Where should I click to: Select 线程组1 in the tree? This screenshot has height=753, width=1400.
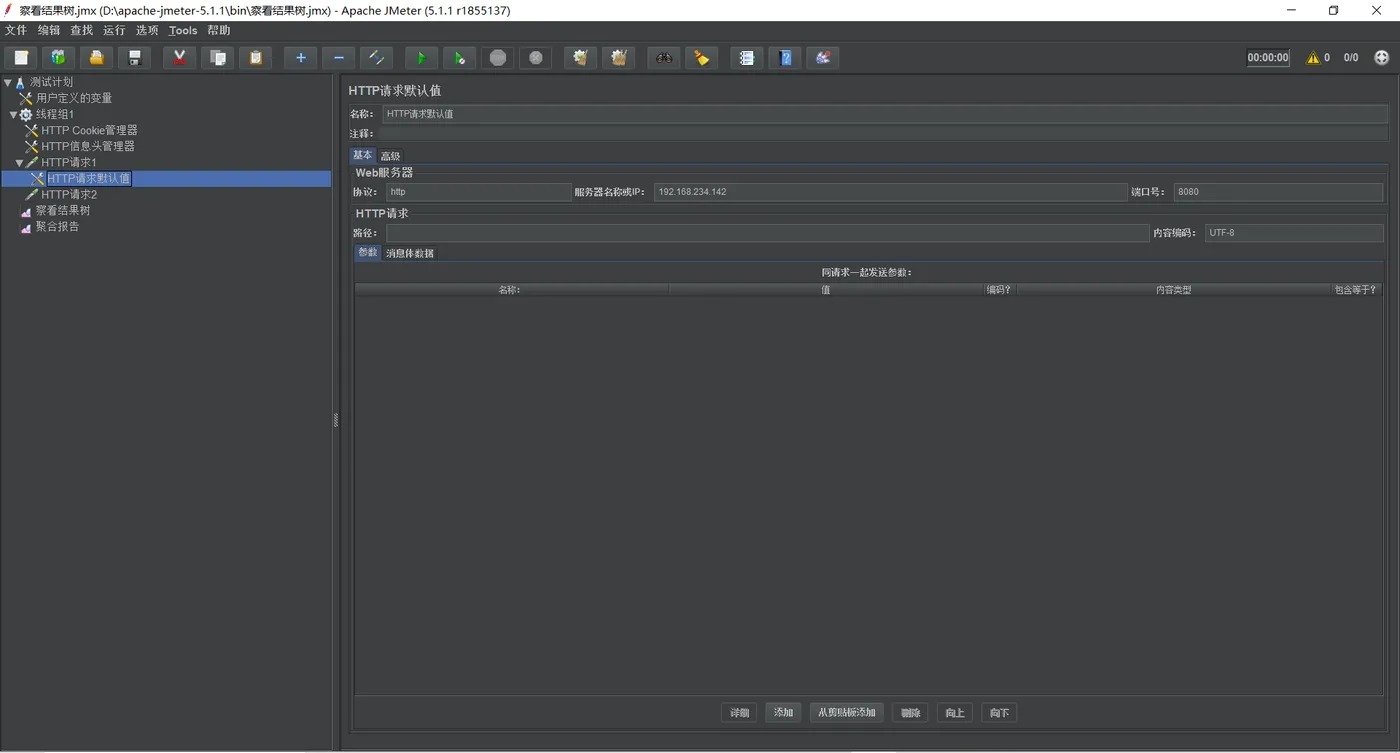(x=55, y=114)
